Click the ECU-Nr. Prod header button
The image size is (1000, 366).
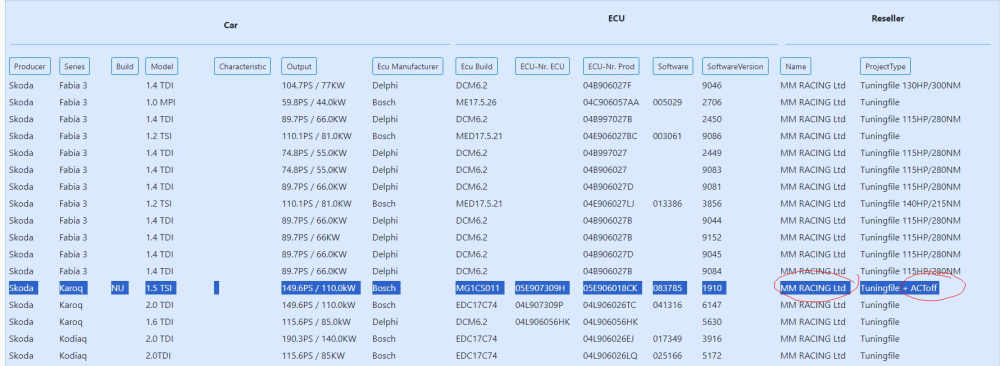pos(611,66)
